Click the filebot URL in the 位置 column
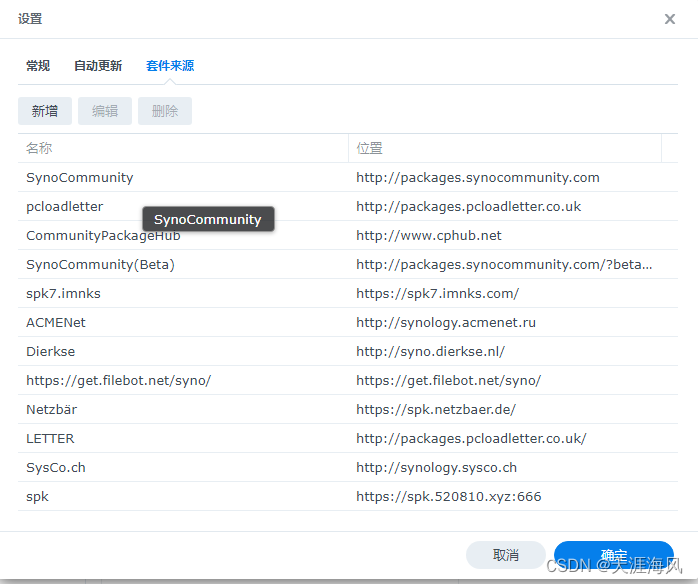 click(x=449, y=381)
